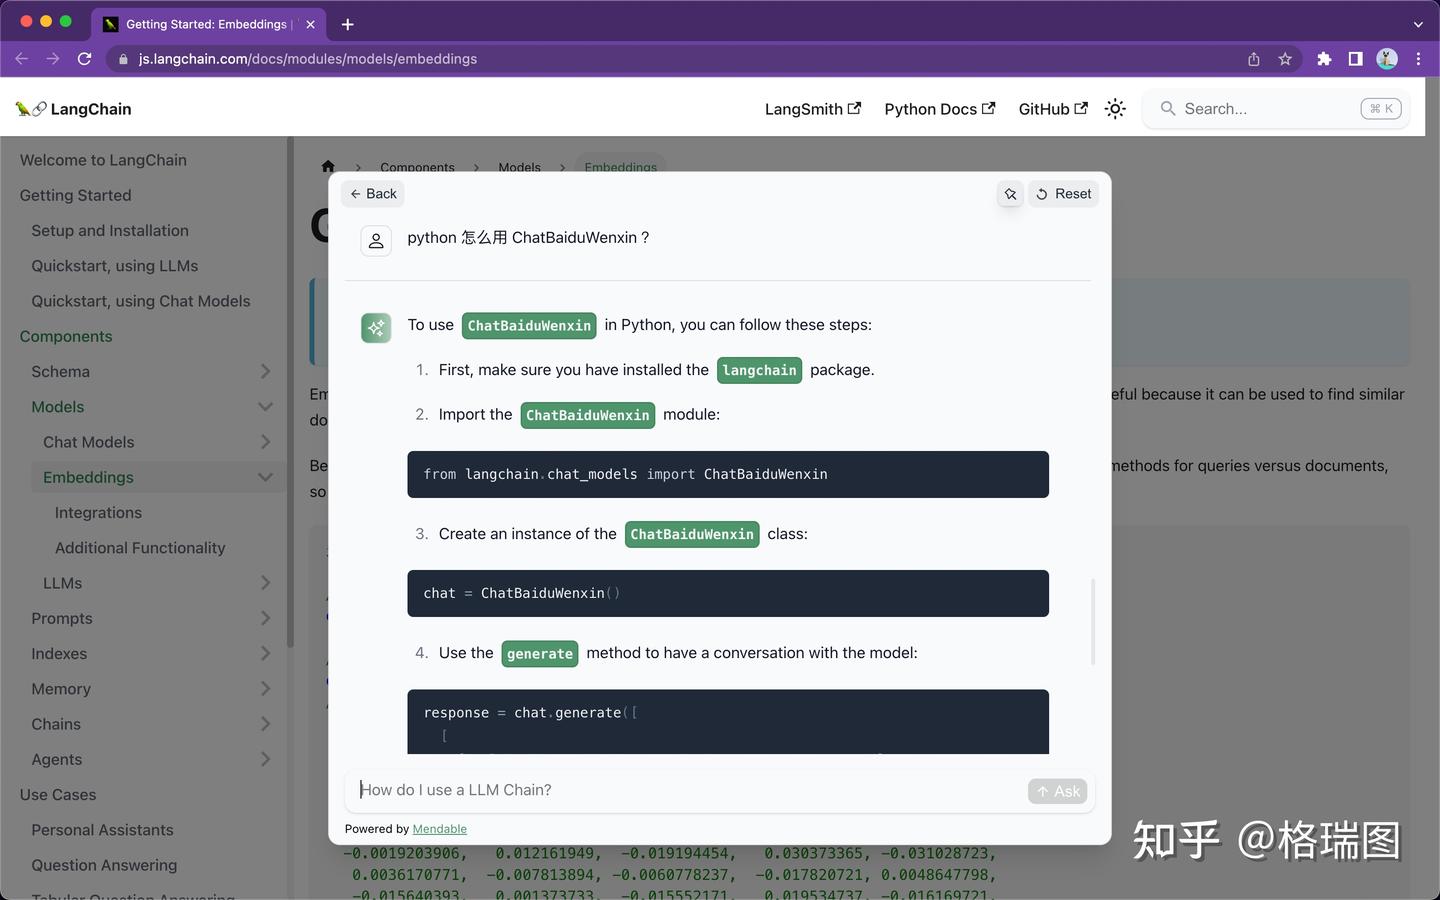Click the pin icon next to Reset

point(1010,194)
